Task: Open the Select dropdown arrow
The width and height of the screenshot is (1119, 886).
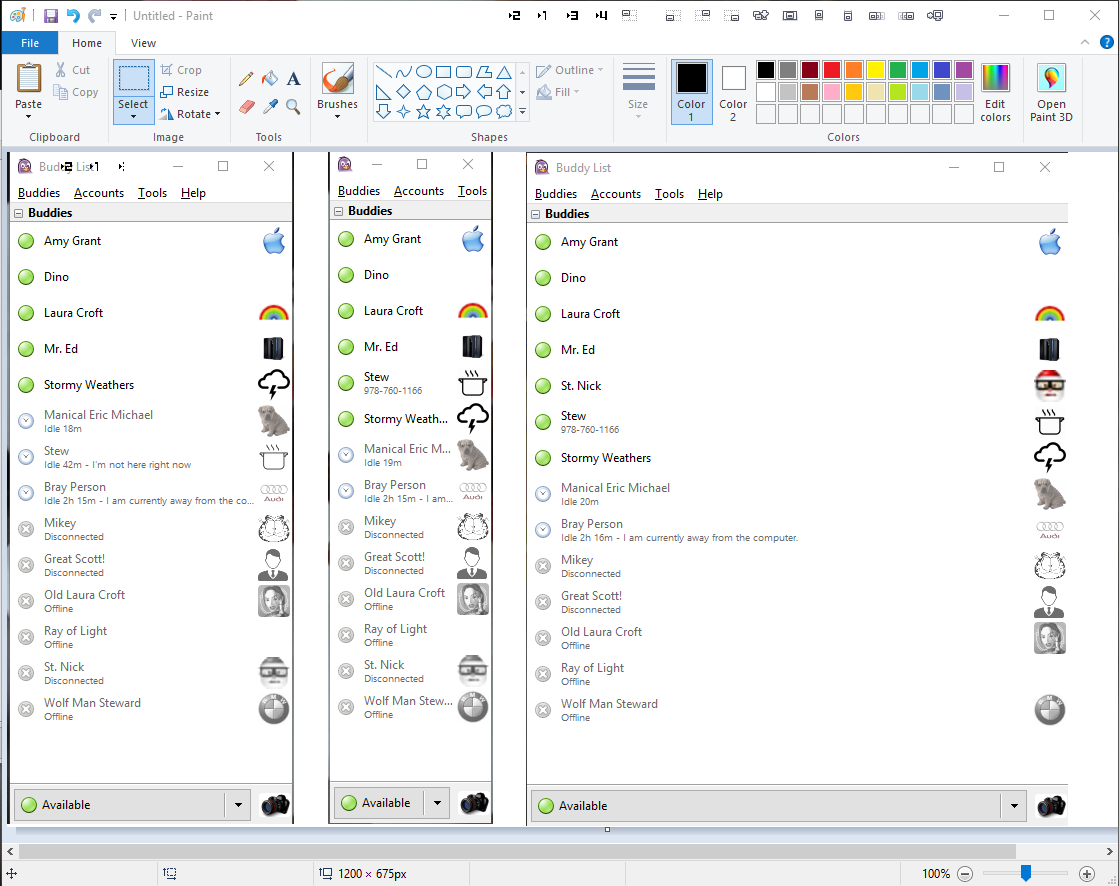Action: [133, 117]
